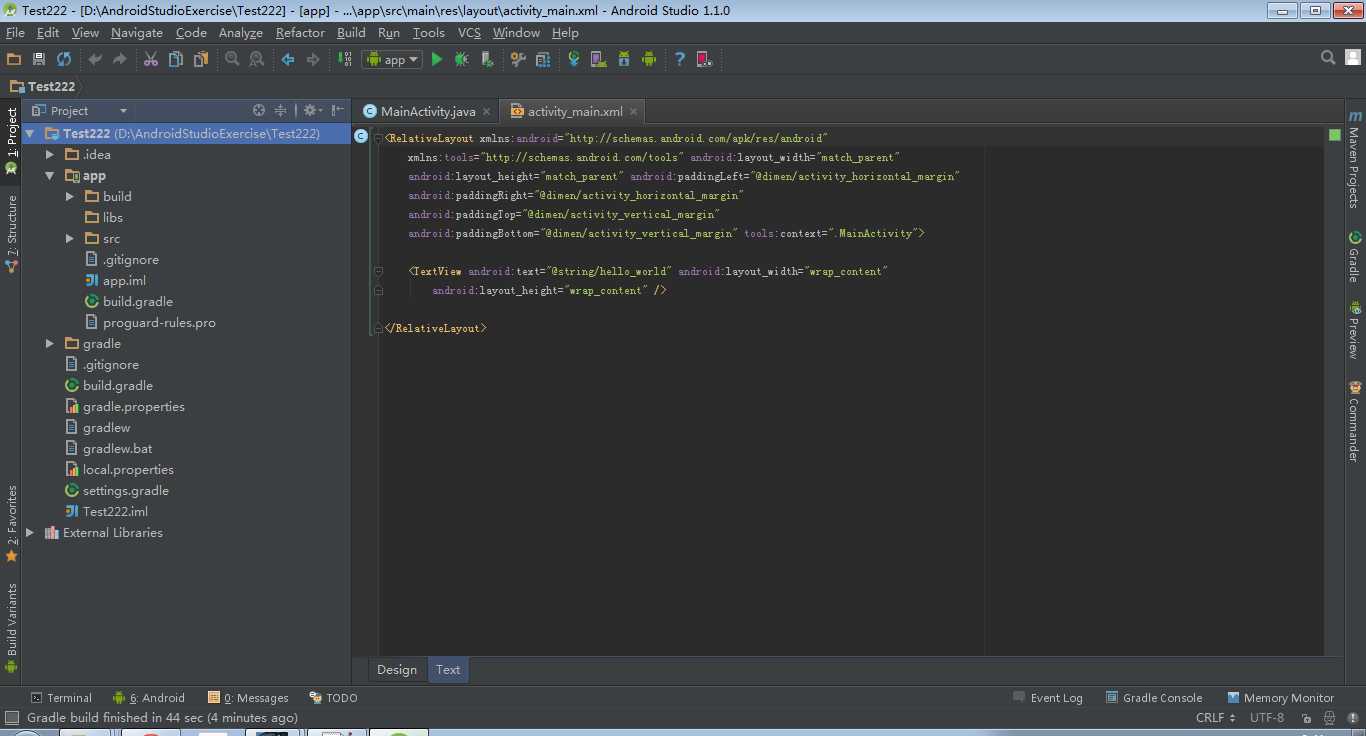Image resolution: width=1366 pixels, height=736 pixels.
Task: Click the Make Project build icon
Action: tap(343, 59)
